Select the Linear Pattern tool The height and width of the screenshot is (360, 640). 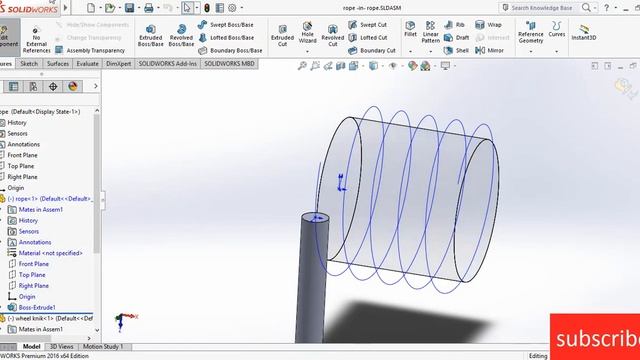coord(431,32)
